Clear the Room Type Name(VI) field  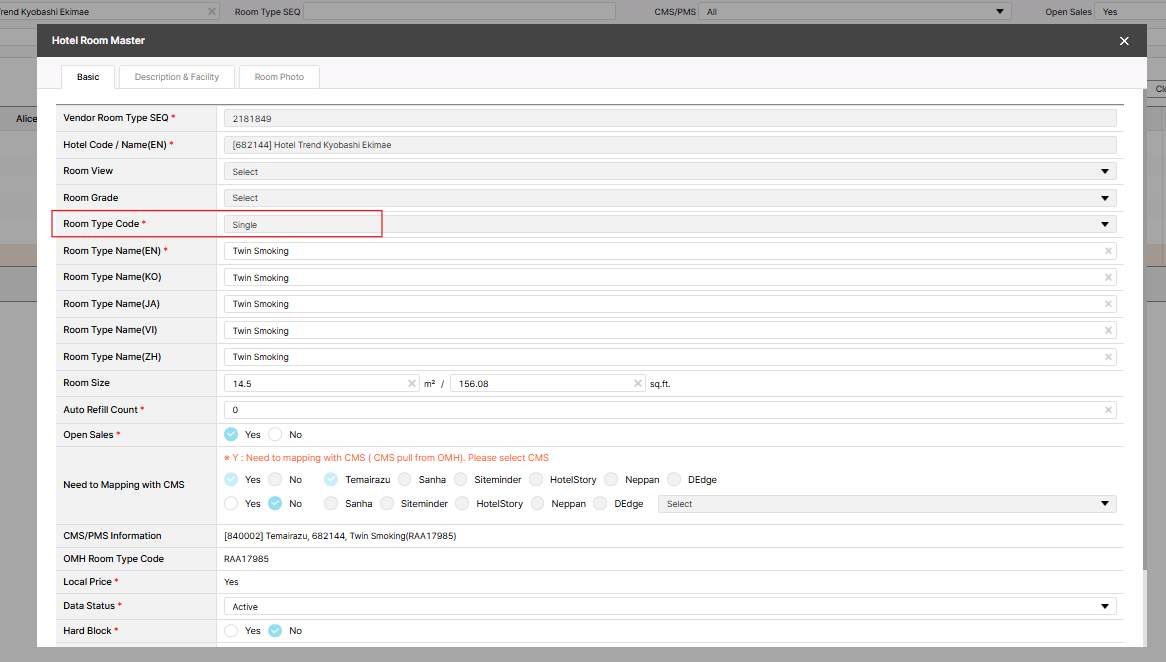(1108, 331)
